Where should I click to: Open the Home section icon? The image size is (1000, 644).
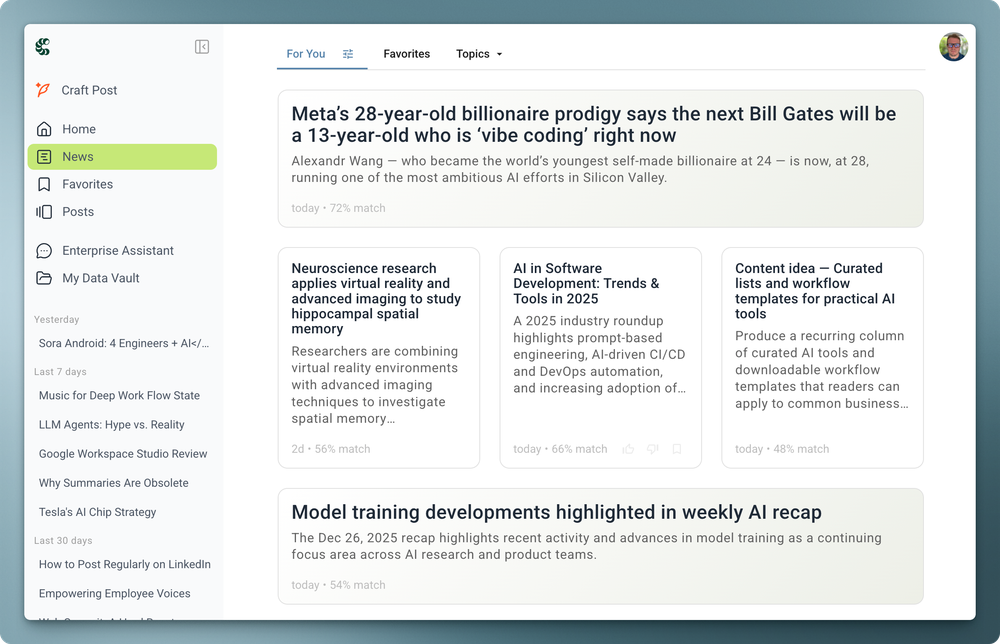click(x=46, y=129)
